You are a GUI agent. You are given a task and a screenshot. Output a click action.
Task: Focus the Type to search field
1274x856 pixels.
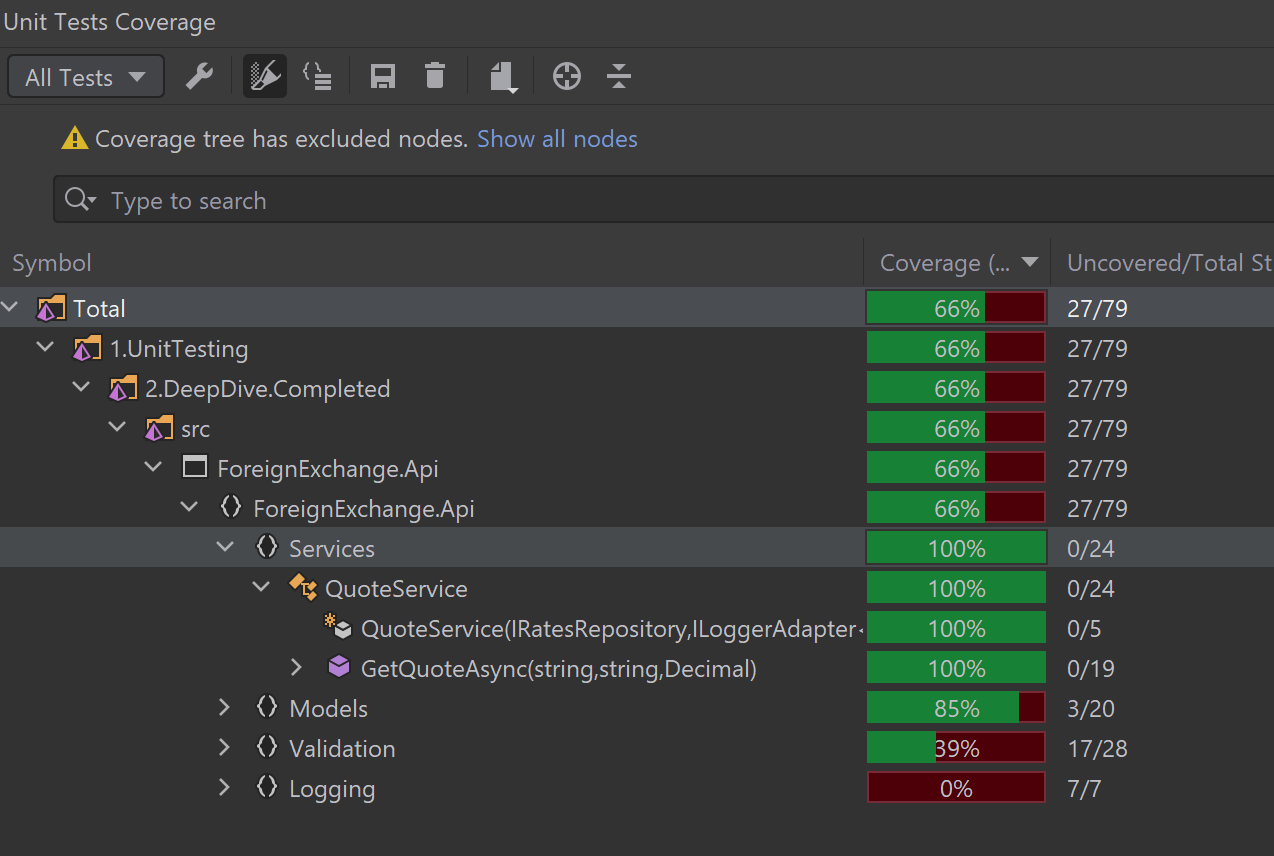pos(660,200)
